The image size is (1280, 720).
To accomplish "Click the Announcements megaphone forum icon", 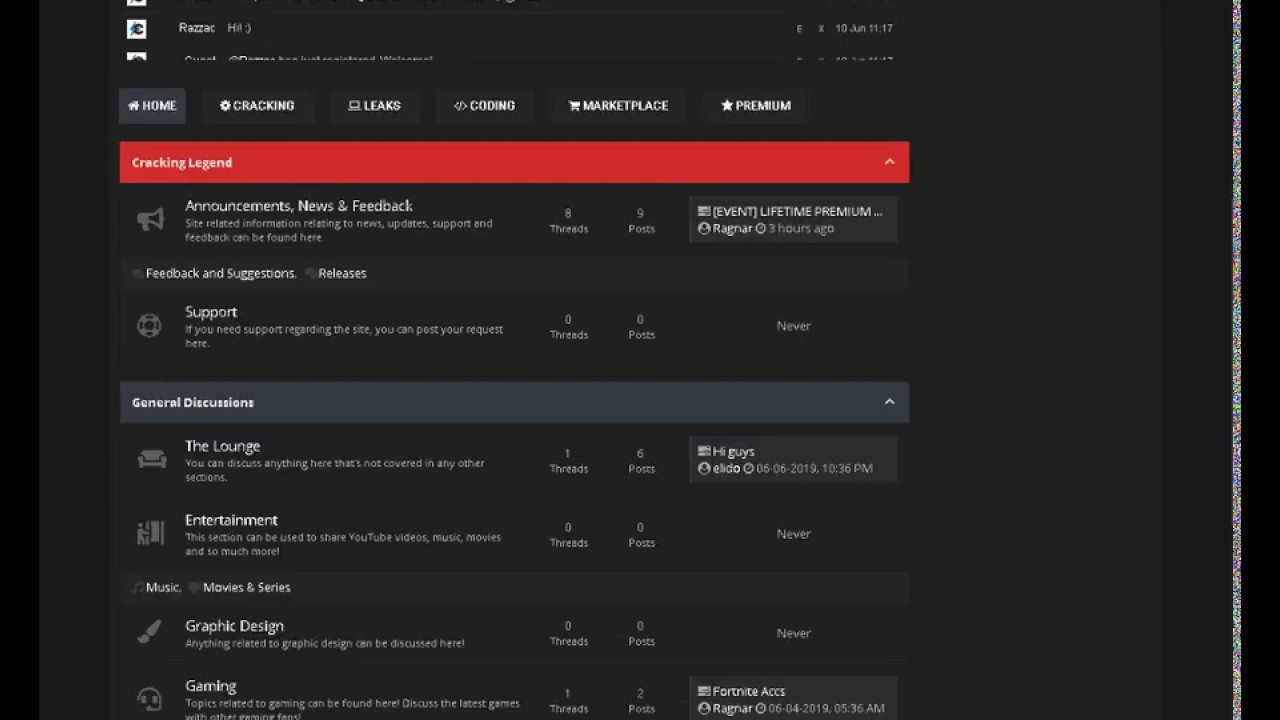I will tap(150, 220).
